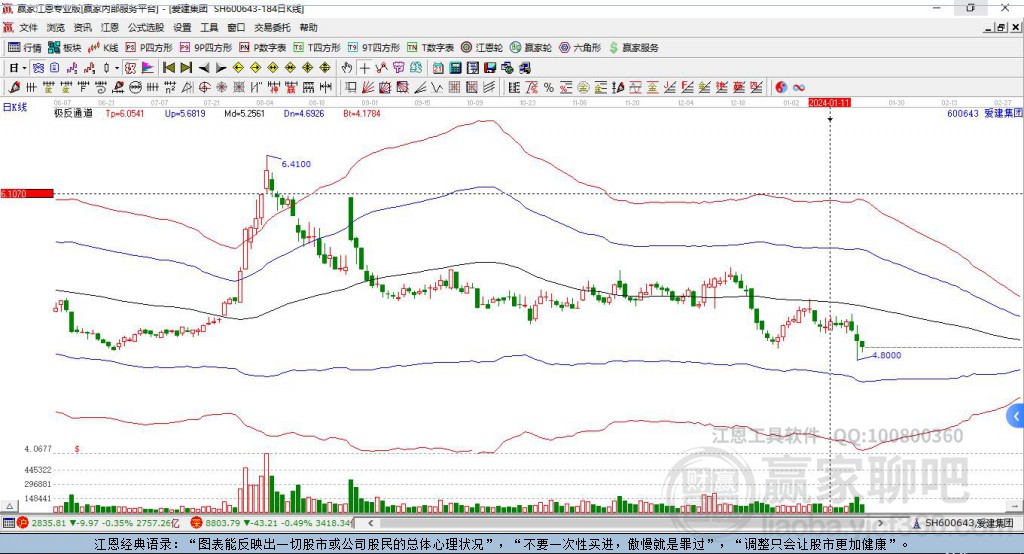Viewport: 1024px width, 554px height.
Task: Click the percent sign tool icon
Action: [x=549, y=88]
